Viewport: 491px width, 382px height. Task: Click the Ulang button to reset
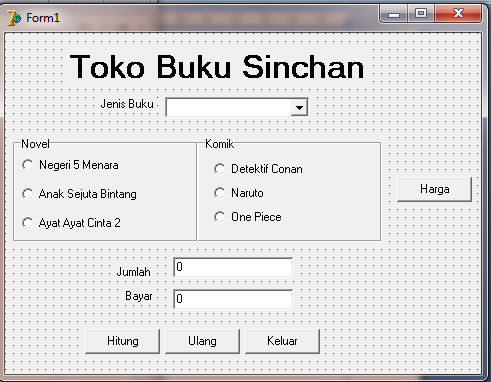coord(202,341)
